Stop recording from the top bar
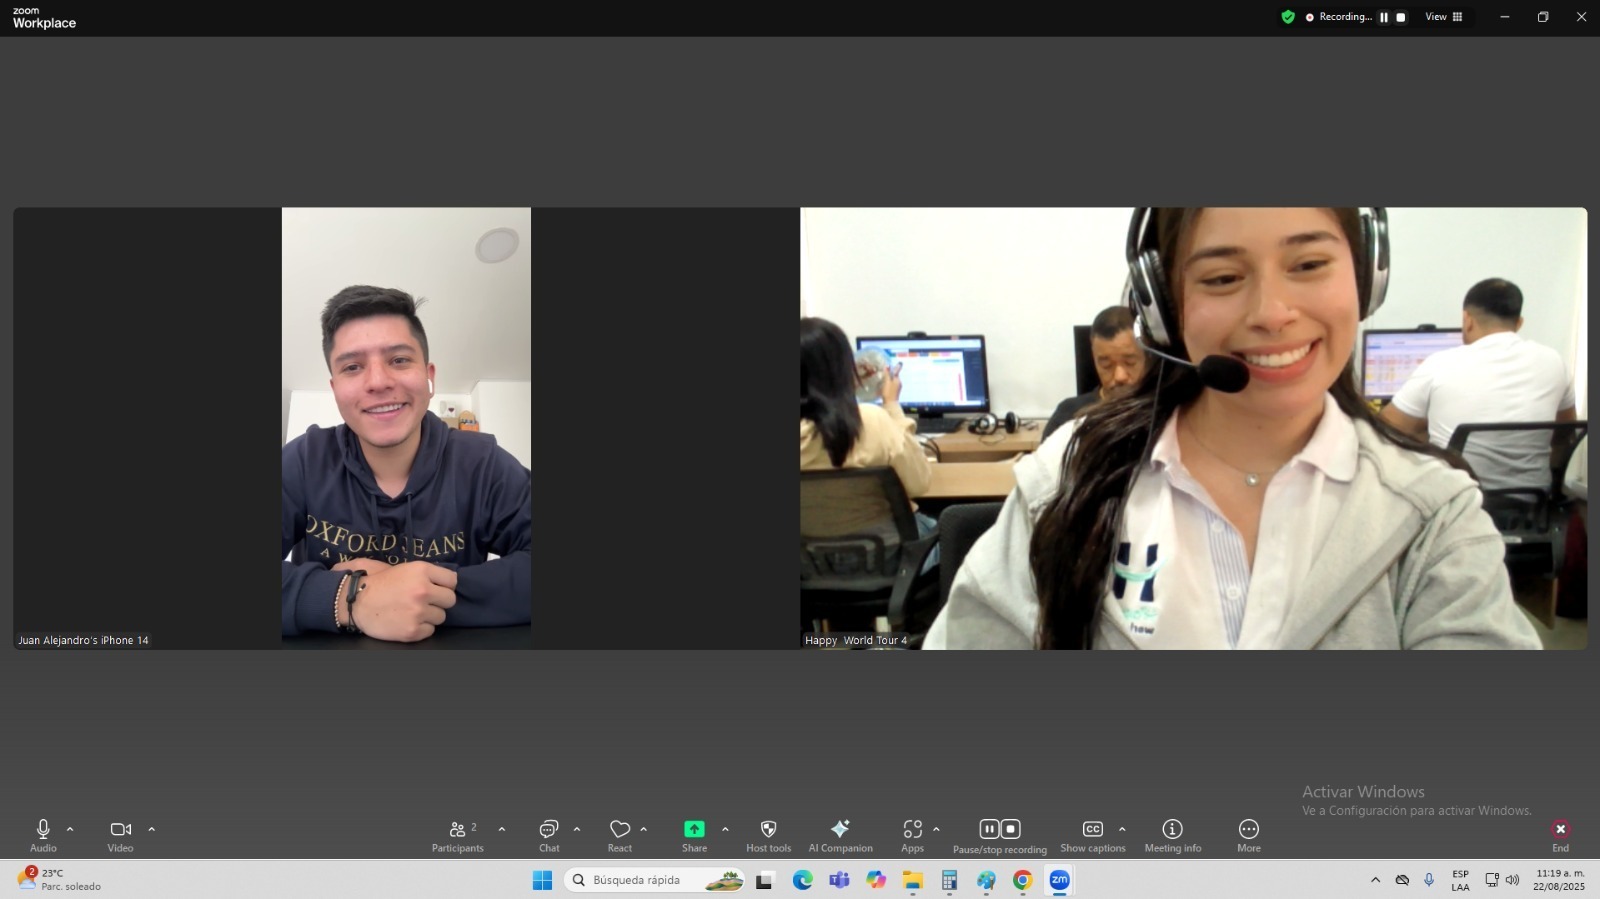1600x899 pixels. [1401, 17]
